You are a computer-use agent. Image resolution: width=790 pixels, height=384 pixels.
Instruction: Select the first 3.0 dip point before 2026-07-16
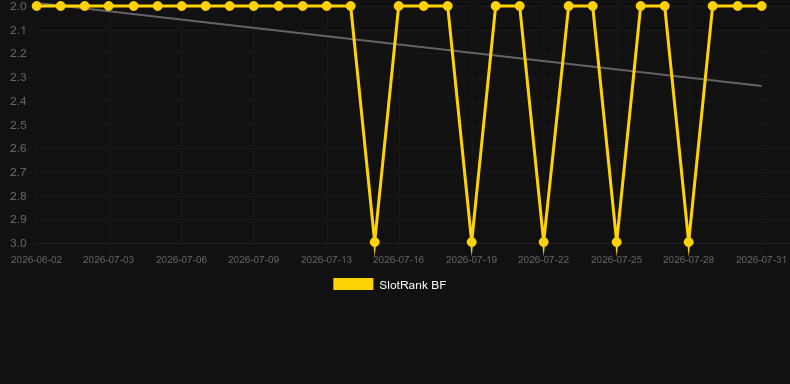(374, 242)
